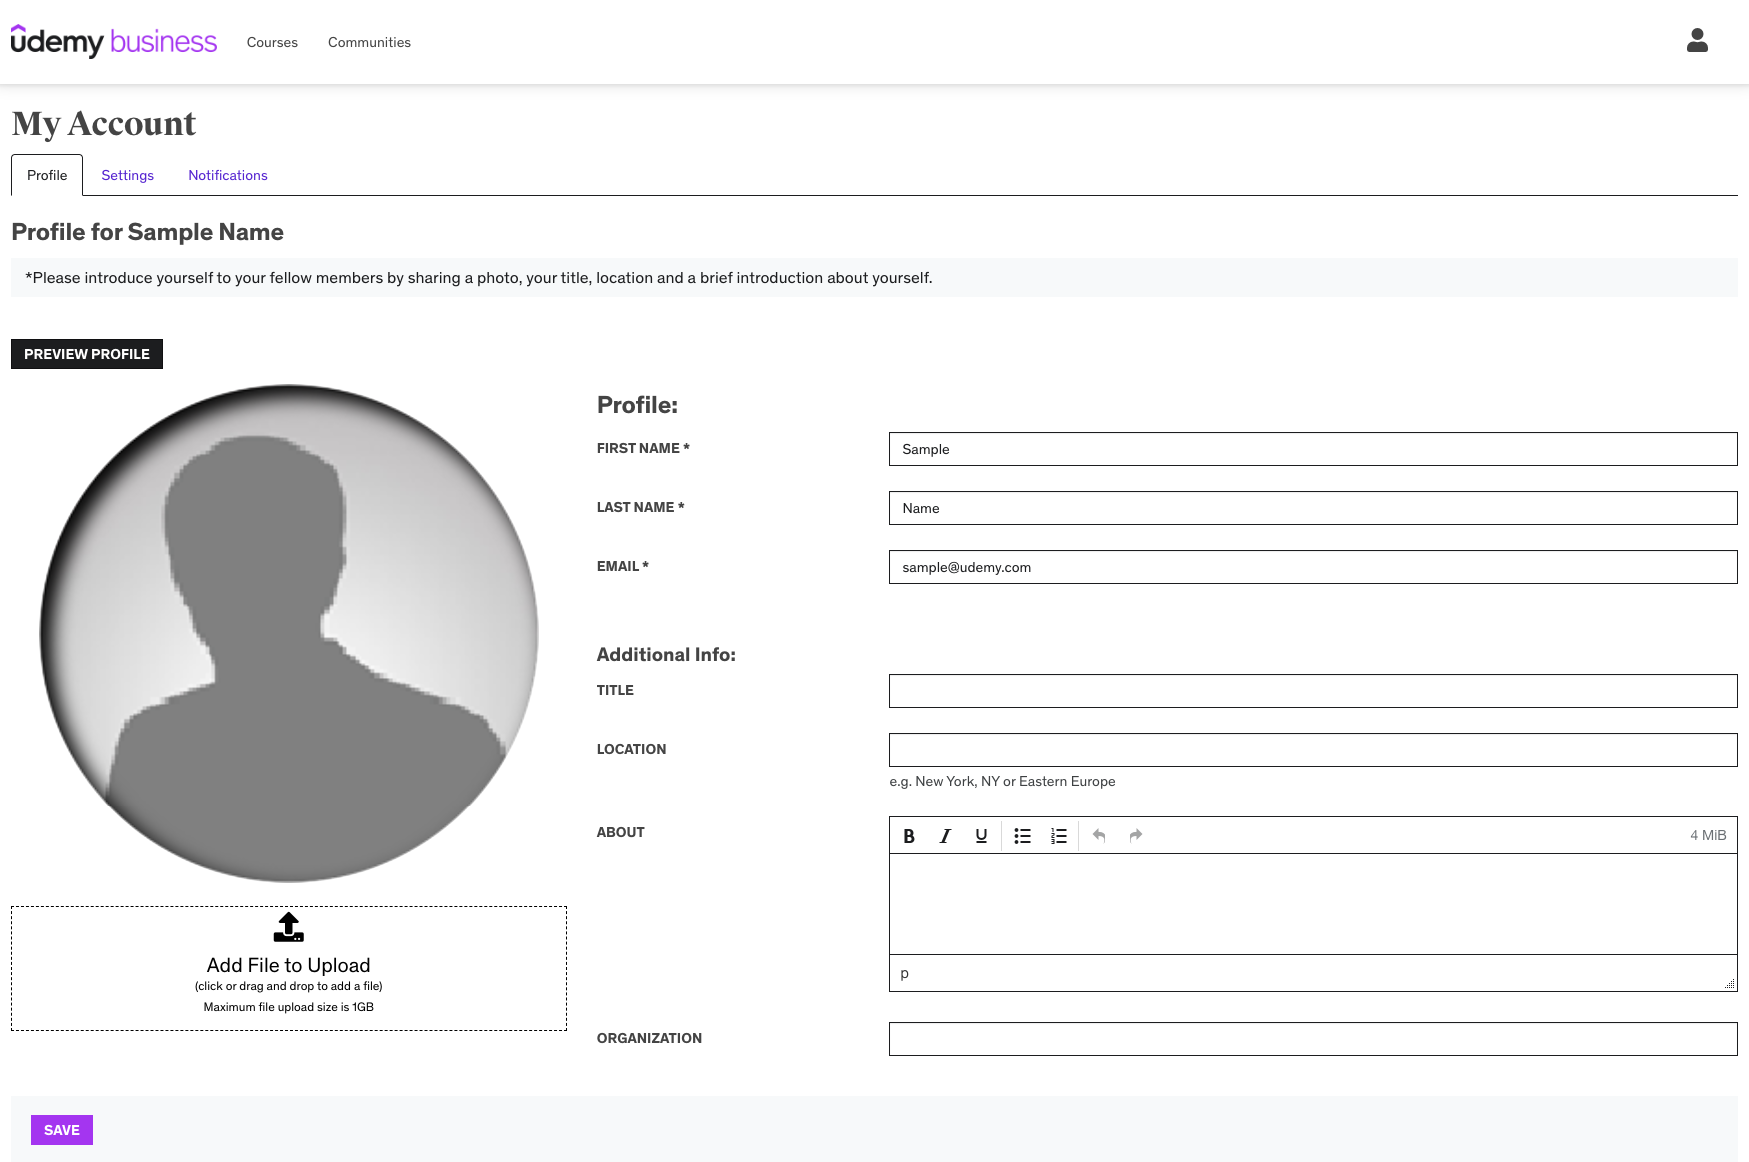This screenshot has height=1162, width=1749.
Task: Click the 'e.g. New York, NY' hint text
Action: pyautogui.click(x=1002, y=781)
